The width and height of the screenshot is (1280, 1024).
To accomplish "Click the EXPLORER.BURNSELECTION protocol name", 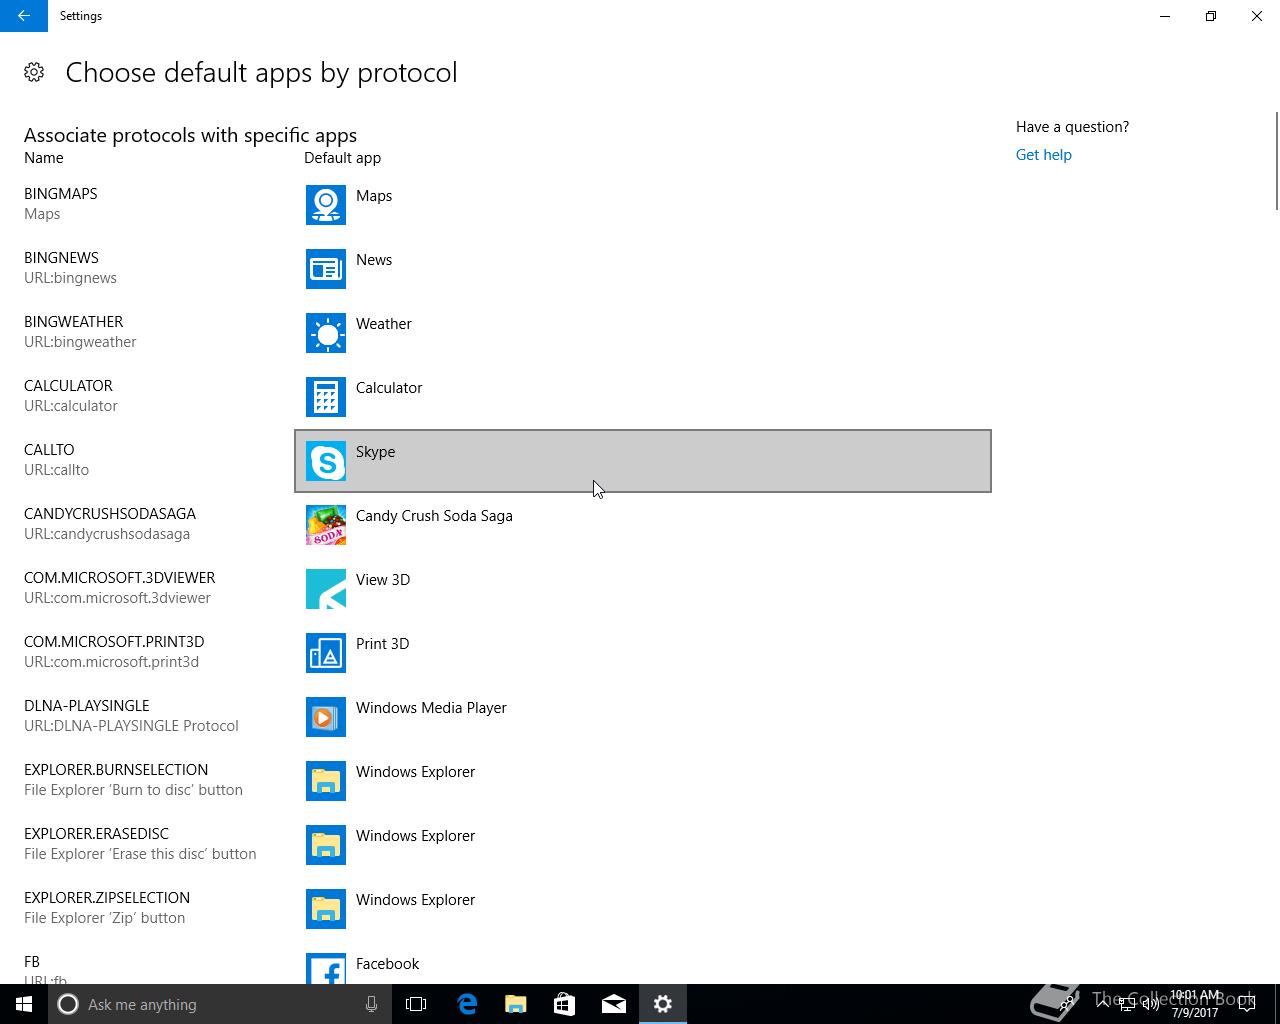I will point(116,770).
